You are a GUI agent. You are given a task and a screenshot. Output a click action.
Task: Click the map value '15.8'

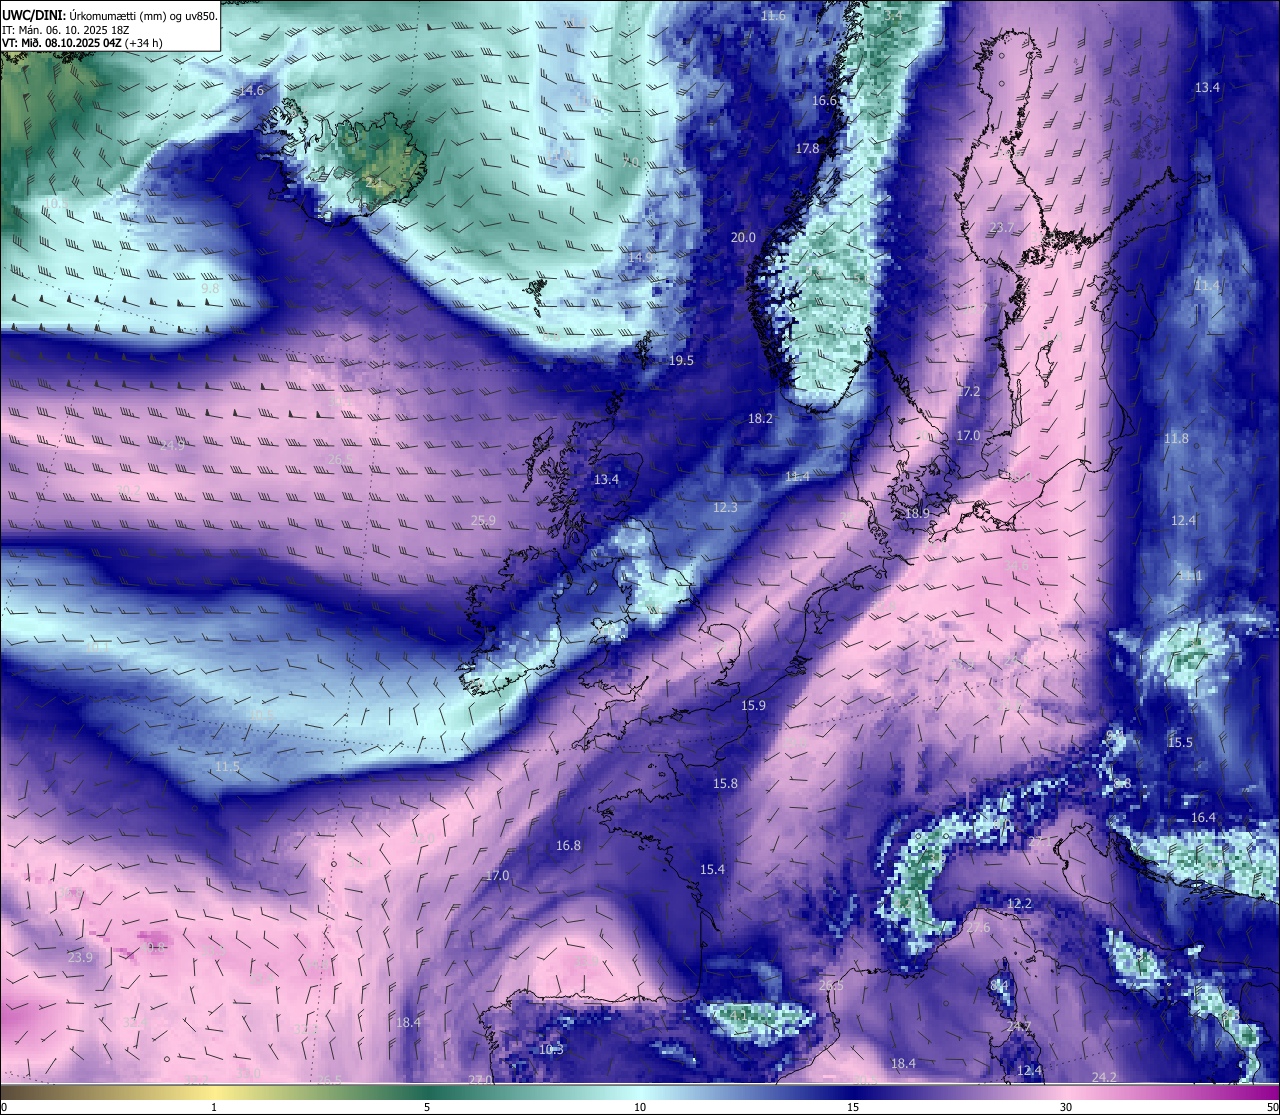pyautogui.click(x=725, y=784)
